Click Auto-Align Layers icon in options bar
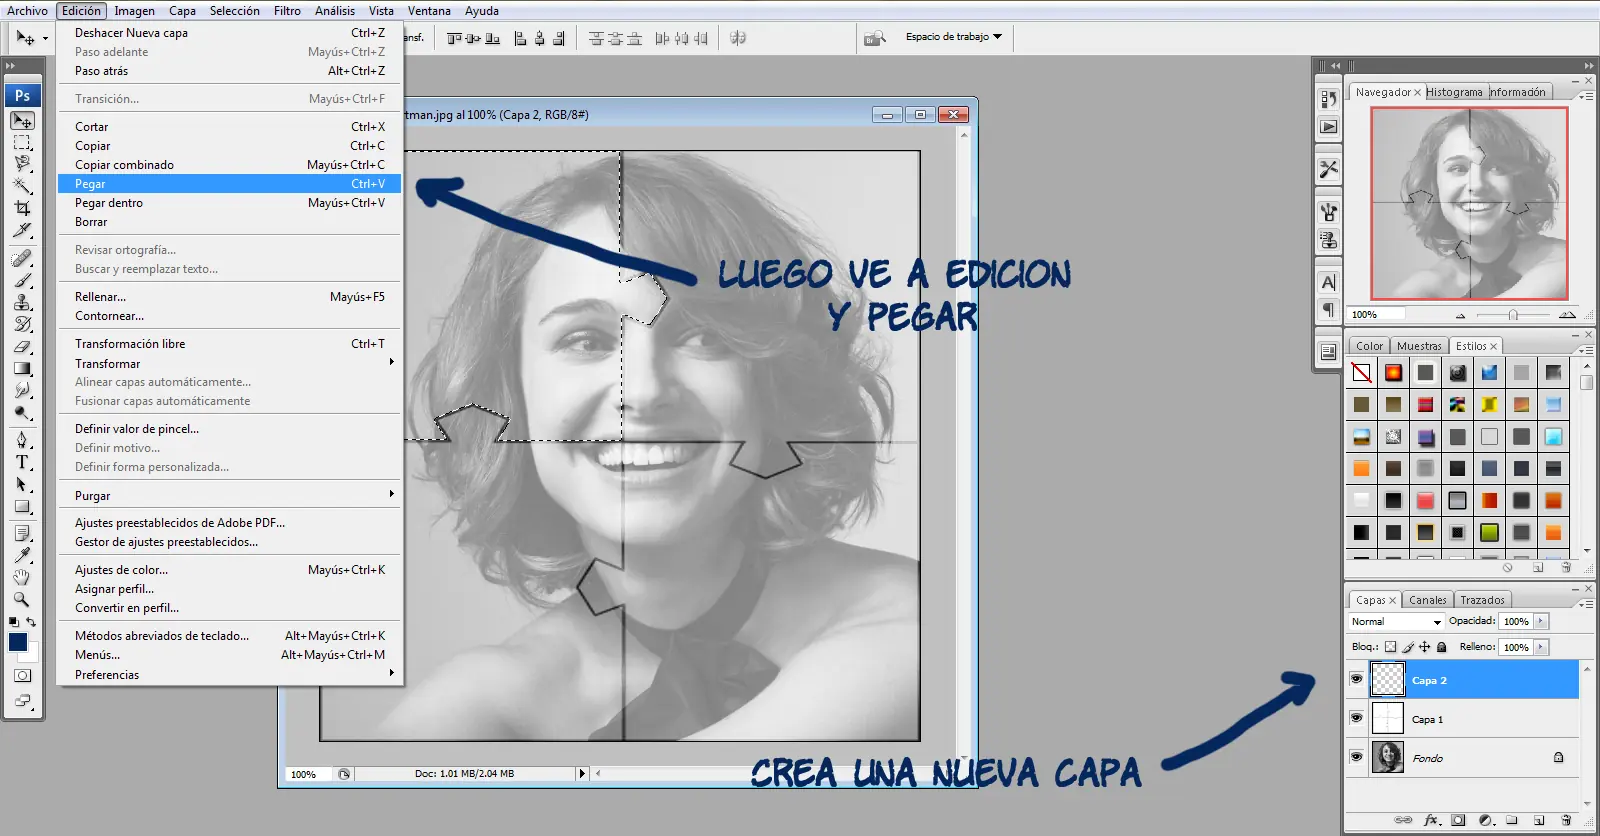The width and height of the screenshot is (1600, 836). tap(738, 38)
